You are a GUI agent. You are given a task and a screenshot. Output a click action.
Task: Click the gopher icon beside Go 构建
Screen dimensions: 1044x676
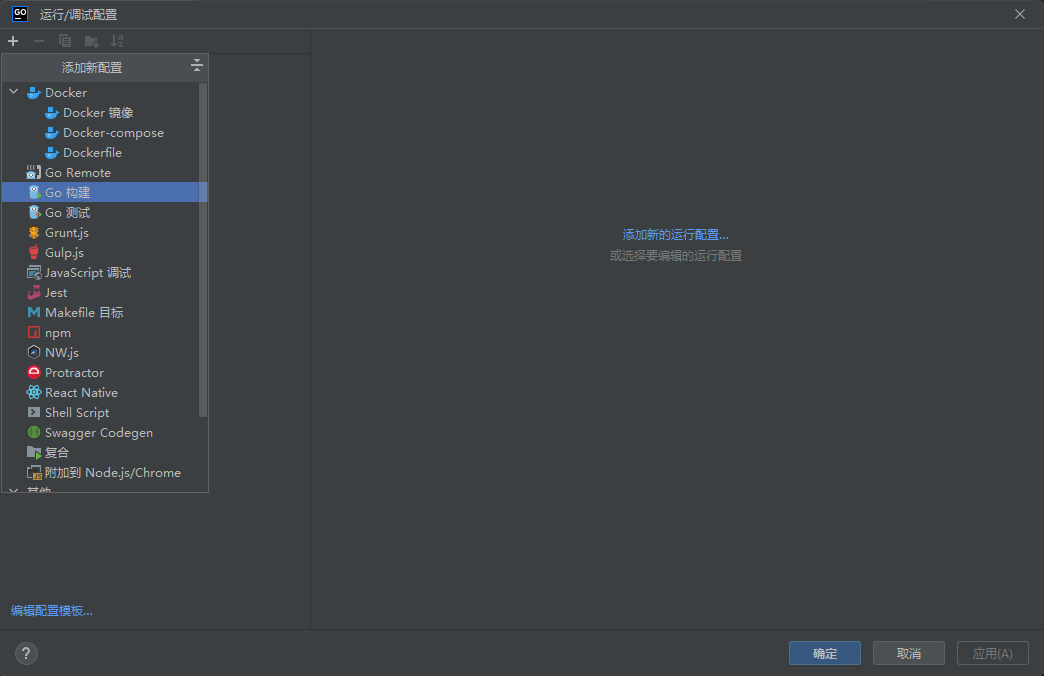[x=34, y=192]
